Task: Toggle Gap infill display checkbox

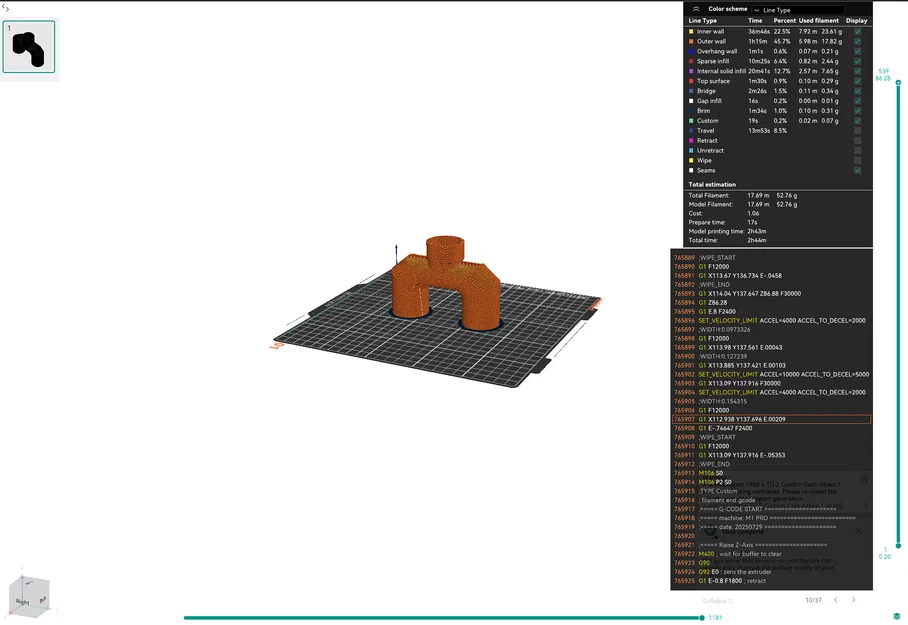Action: click(x=858, y=101)
